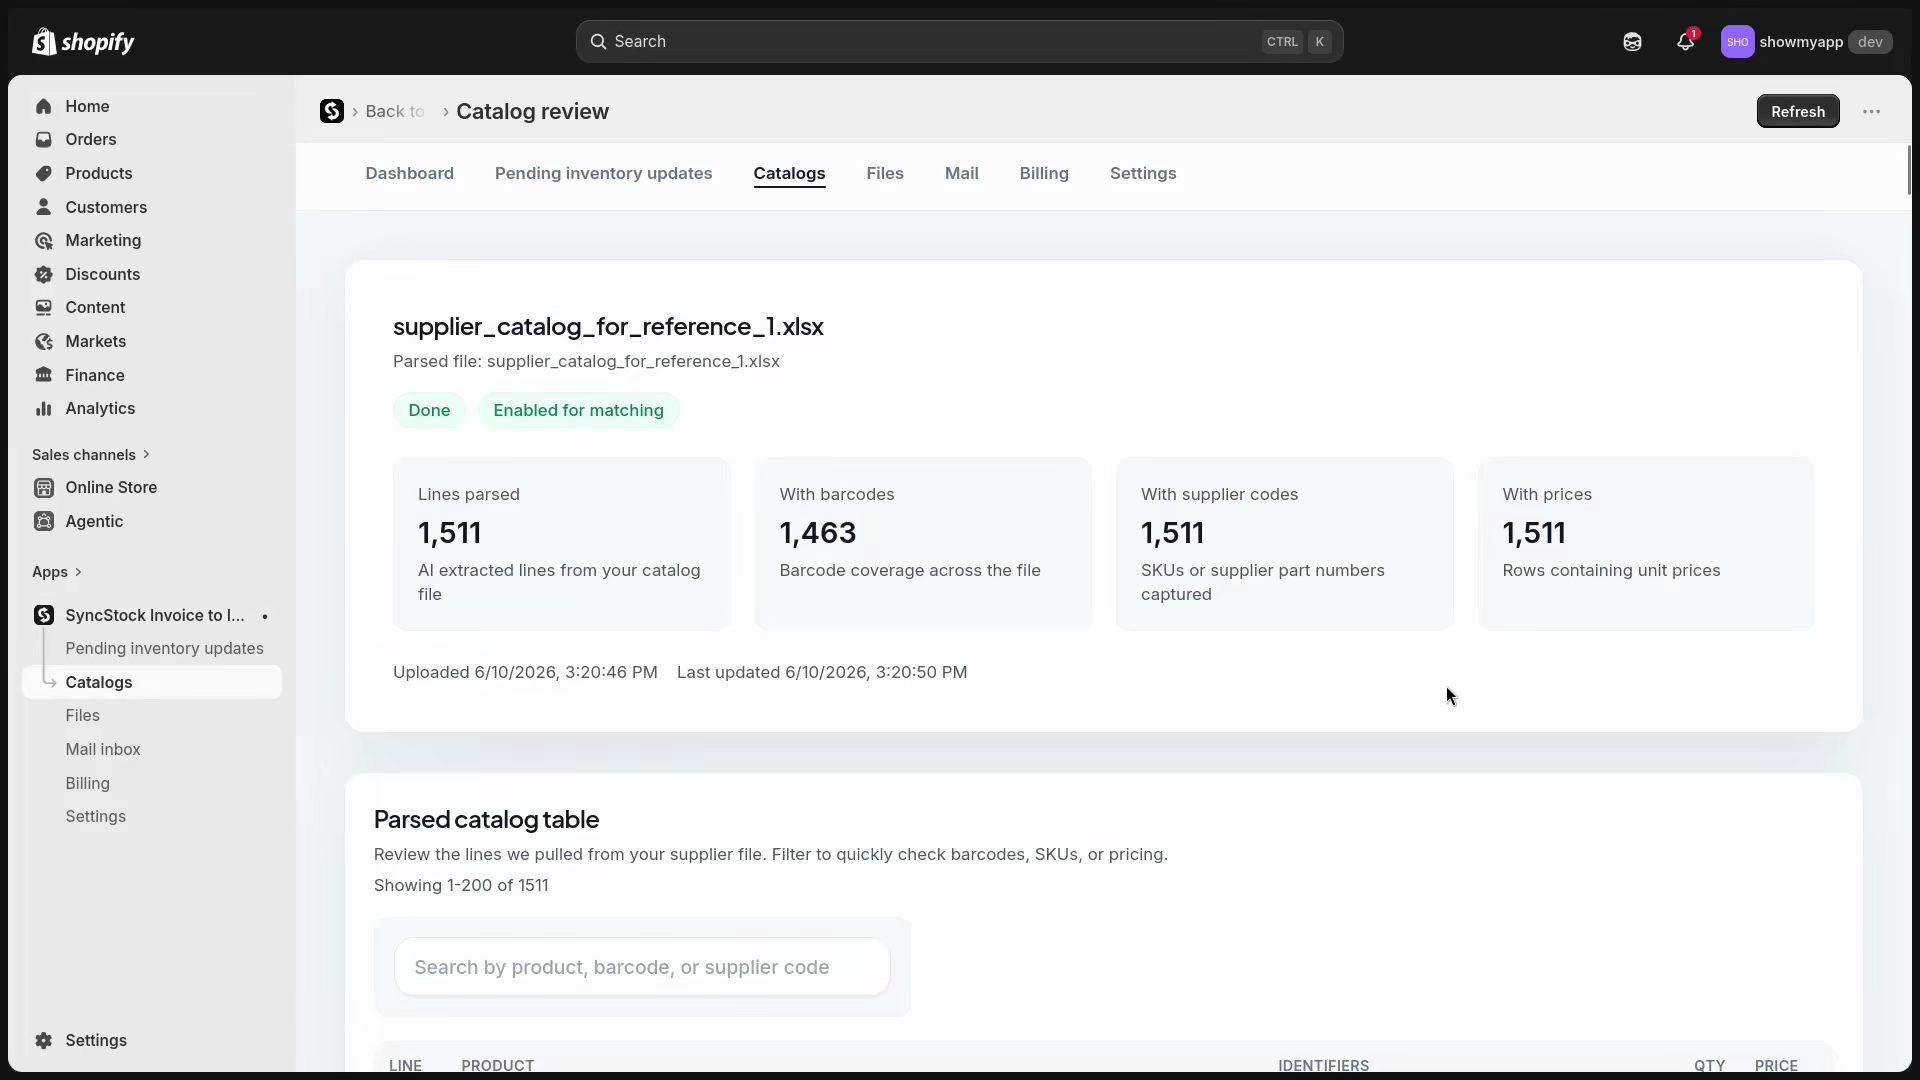Viewport: 1920px width, 1080px height.
Task: Click the Marketing target icon
Action: point(43,241)
